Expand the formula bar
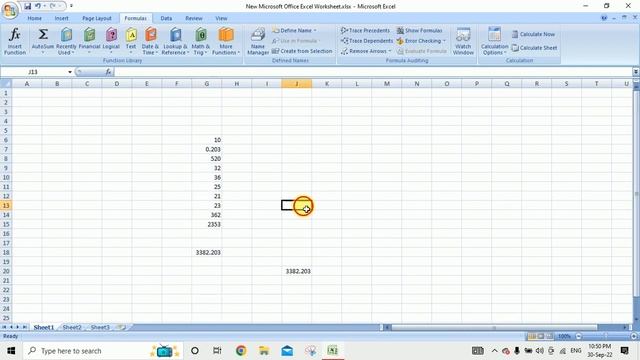Screen dimensions: 640x360 636,72
